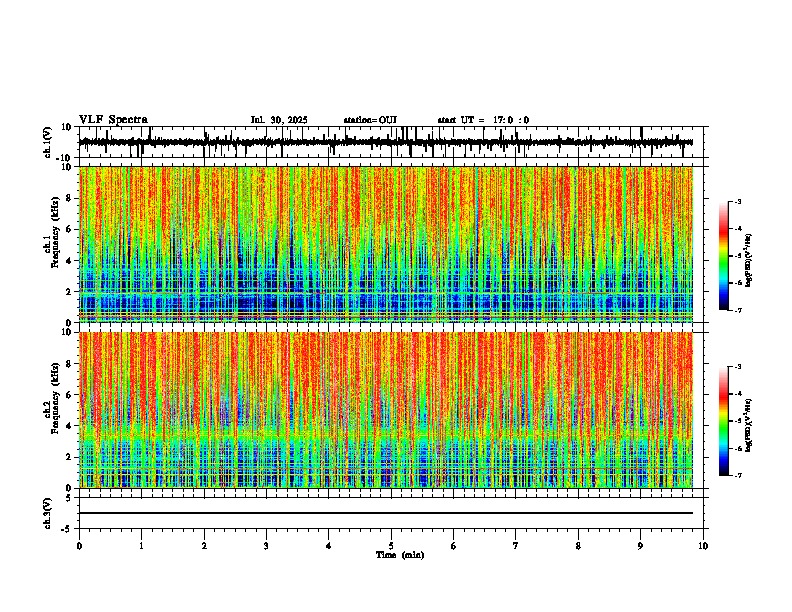Click the ch.2 spectrogram color scale bar
This screenshot has height=612, width=792.
click(724, 421)
